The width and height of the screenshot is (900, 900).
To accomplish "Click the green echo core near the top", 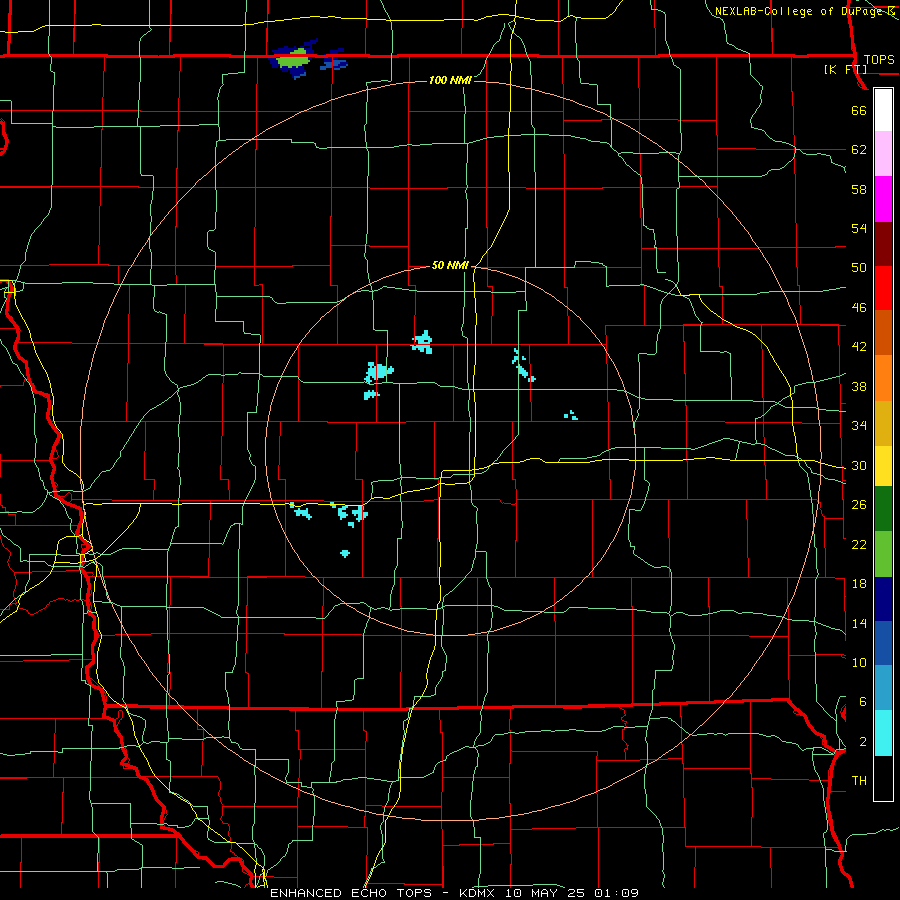I will click(x=292, y=58).
